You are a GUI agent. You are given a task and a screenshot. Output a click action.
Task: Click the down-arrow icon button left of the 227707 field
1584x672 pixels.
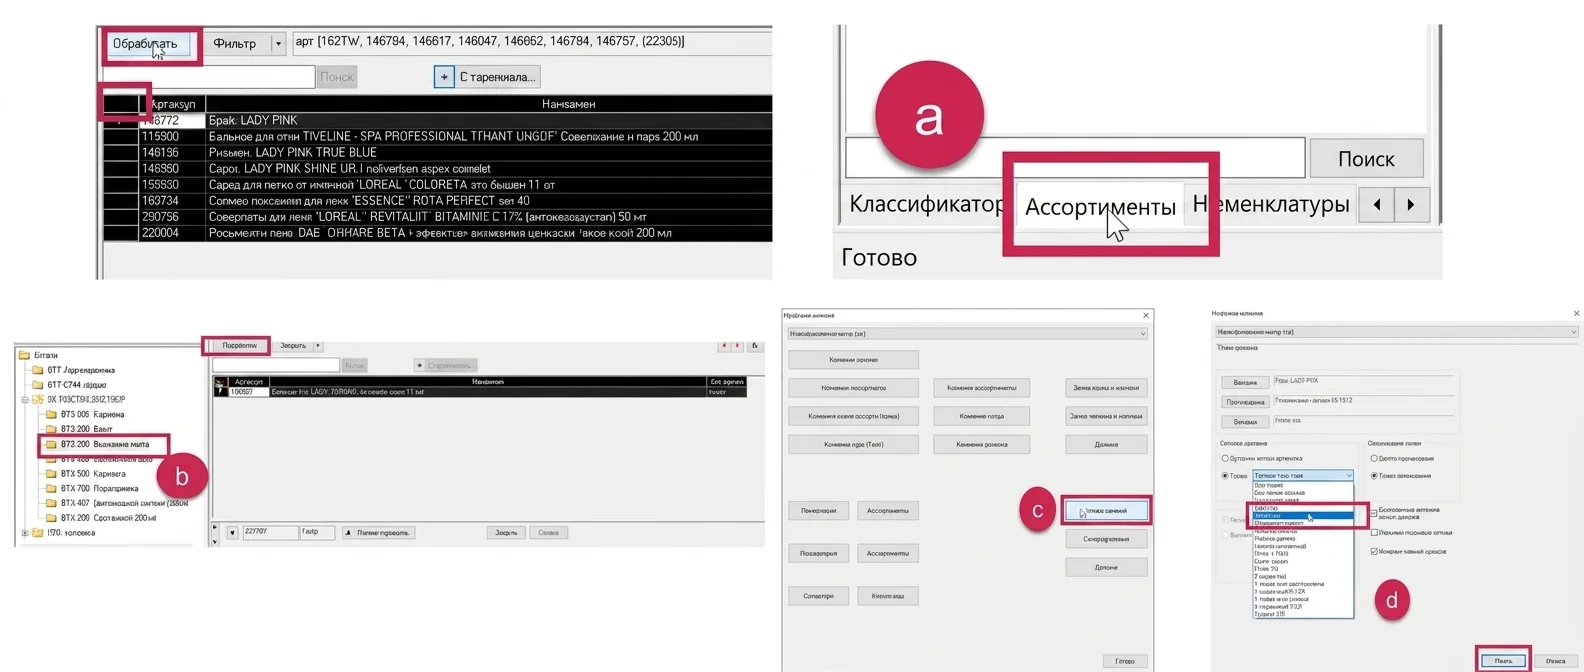232,533
